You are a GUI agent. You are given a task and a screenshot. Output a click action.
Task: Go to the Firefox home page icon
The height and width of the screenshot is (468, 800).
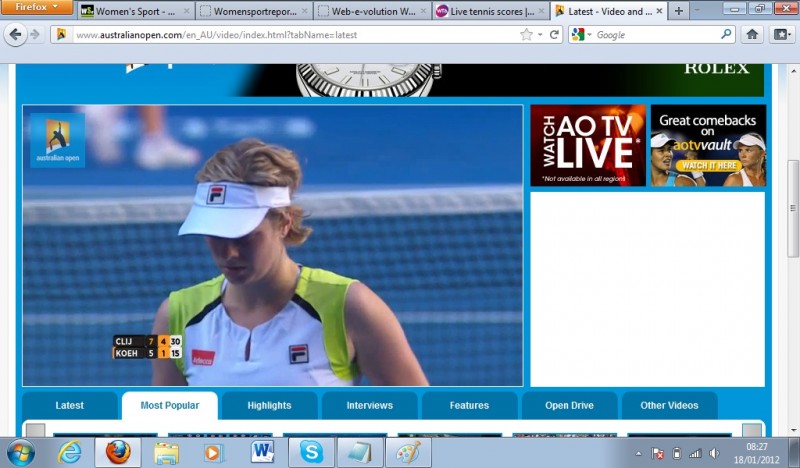(x=752, y=34)
